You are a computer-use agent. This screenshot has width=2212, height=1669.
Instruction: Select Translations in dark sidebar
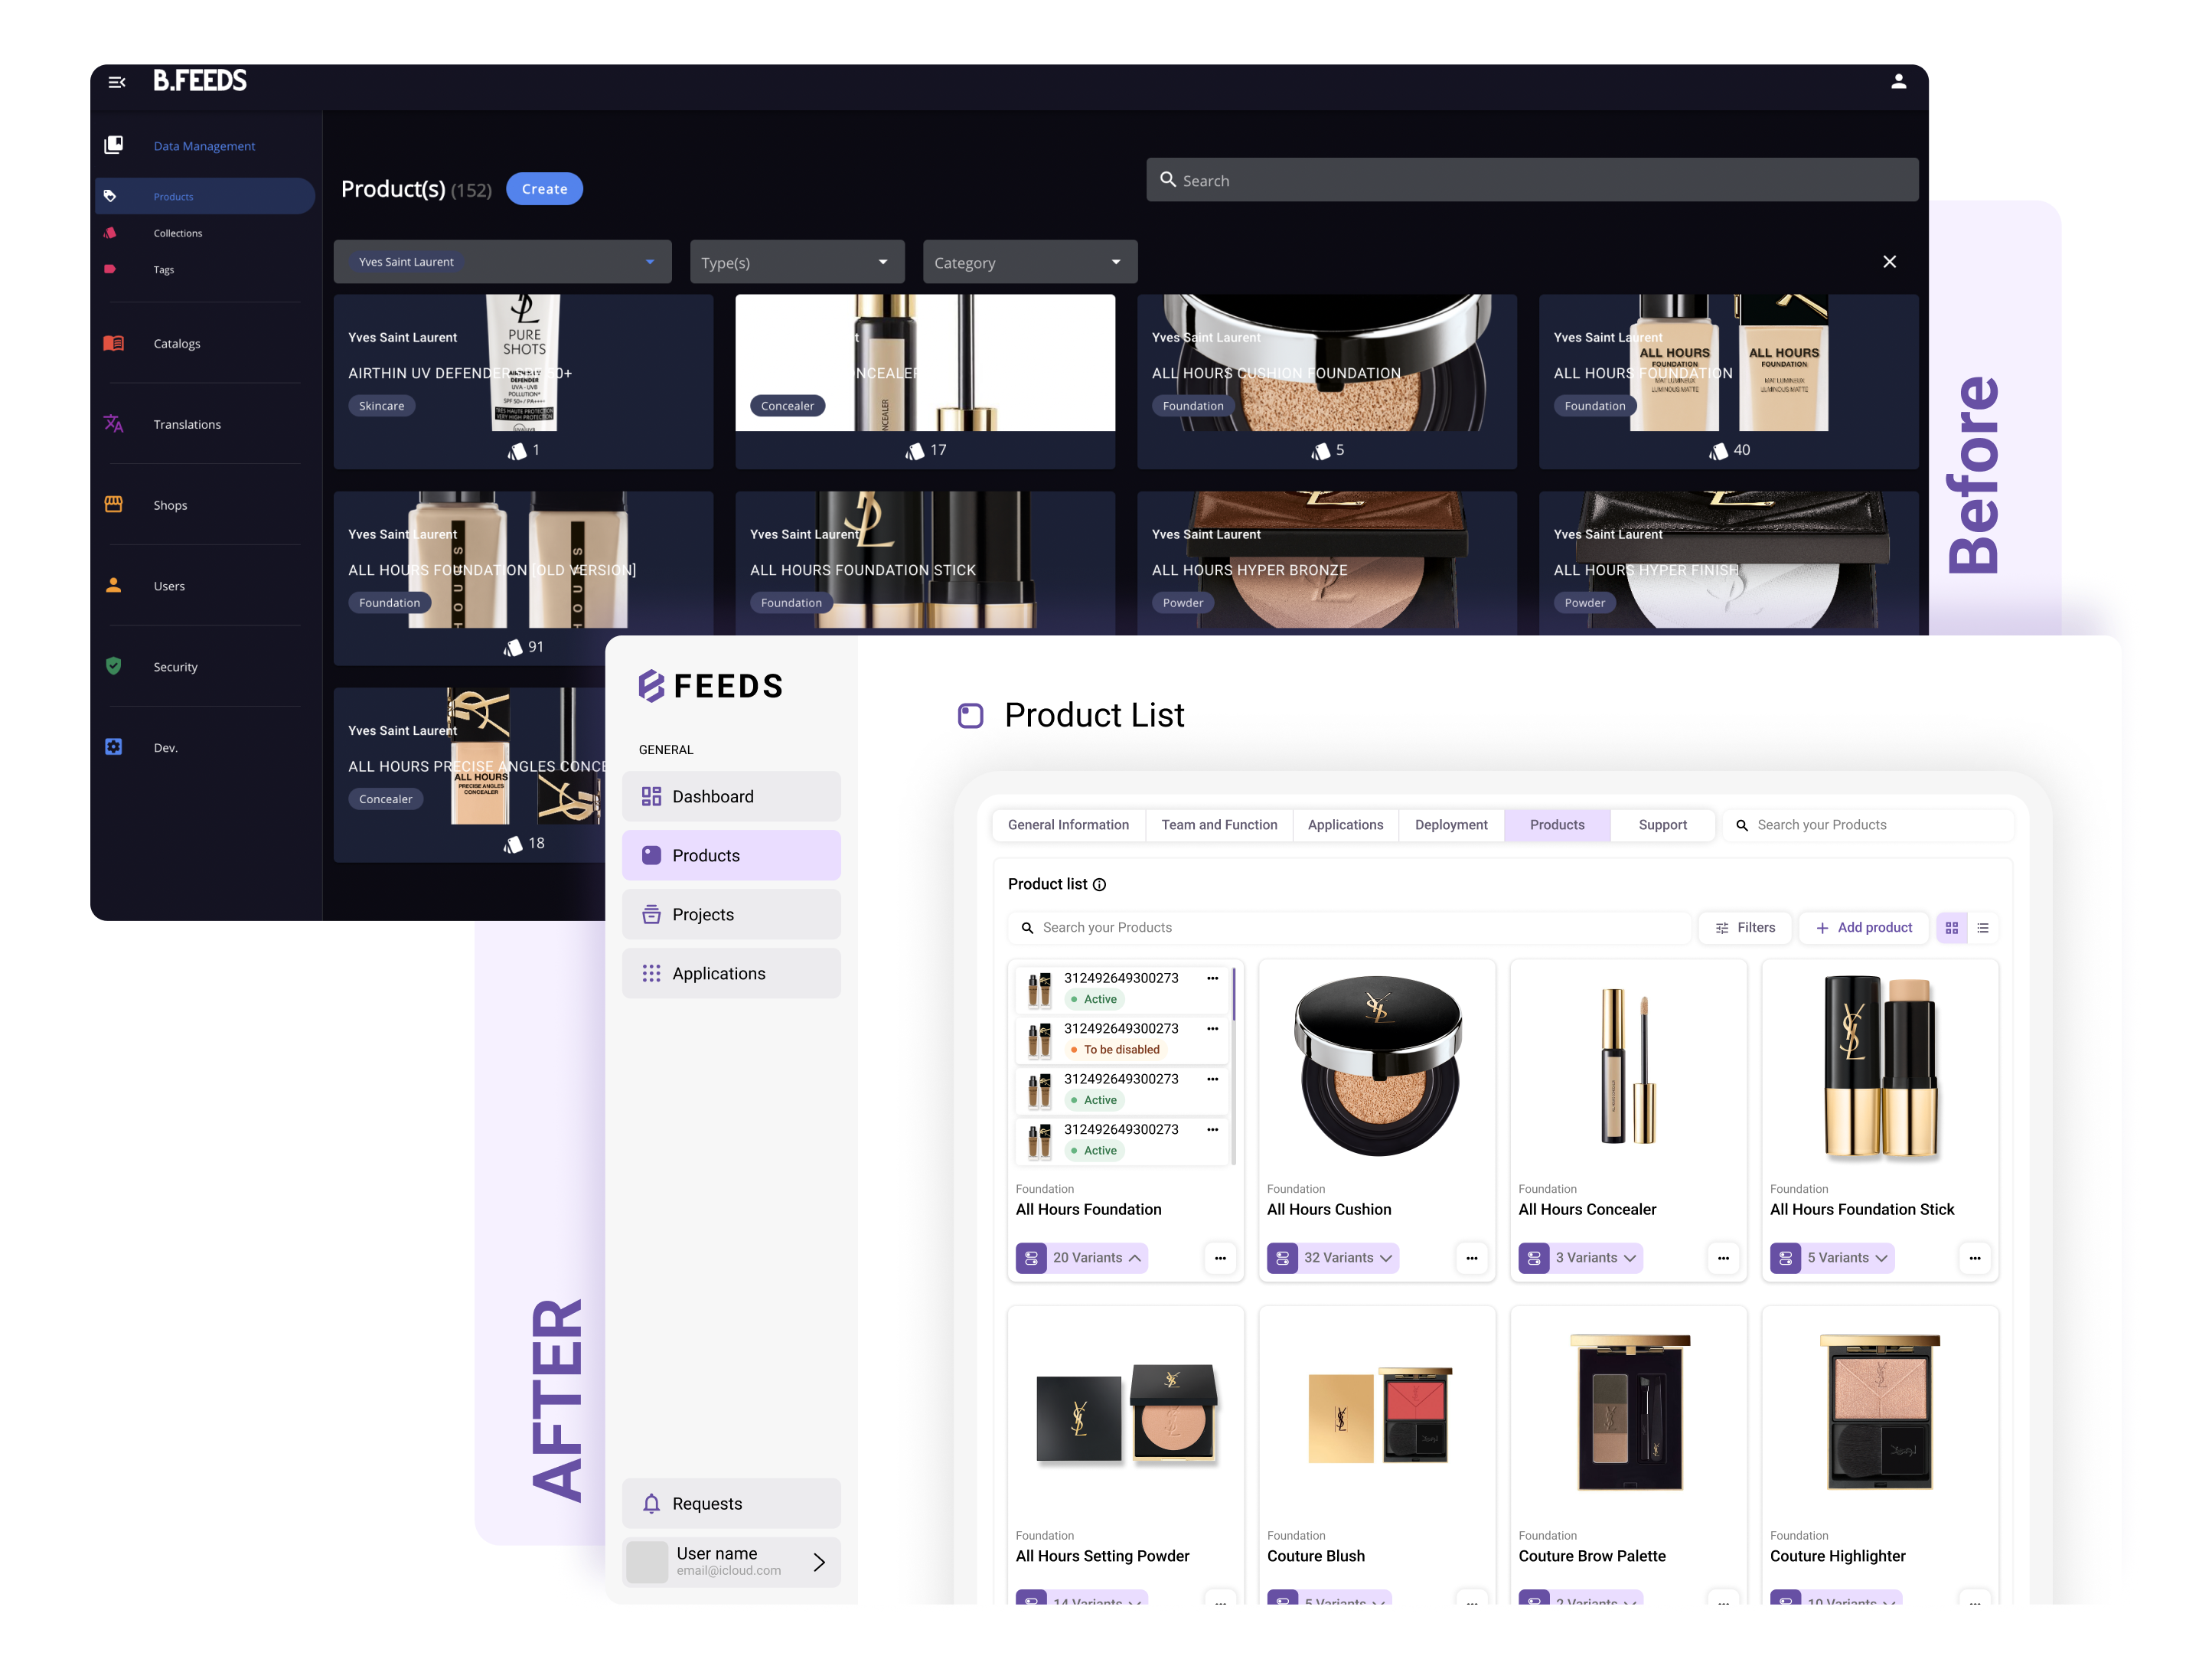point(187,425)
